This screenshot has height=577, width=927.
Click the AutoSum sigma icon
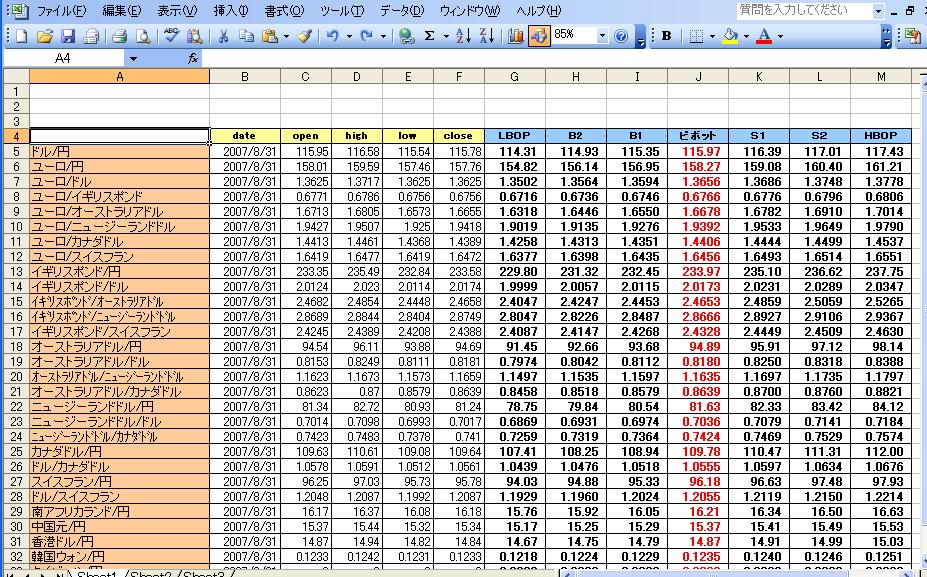tap(430, 37)
